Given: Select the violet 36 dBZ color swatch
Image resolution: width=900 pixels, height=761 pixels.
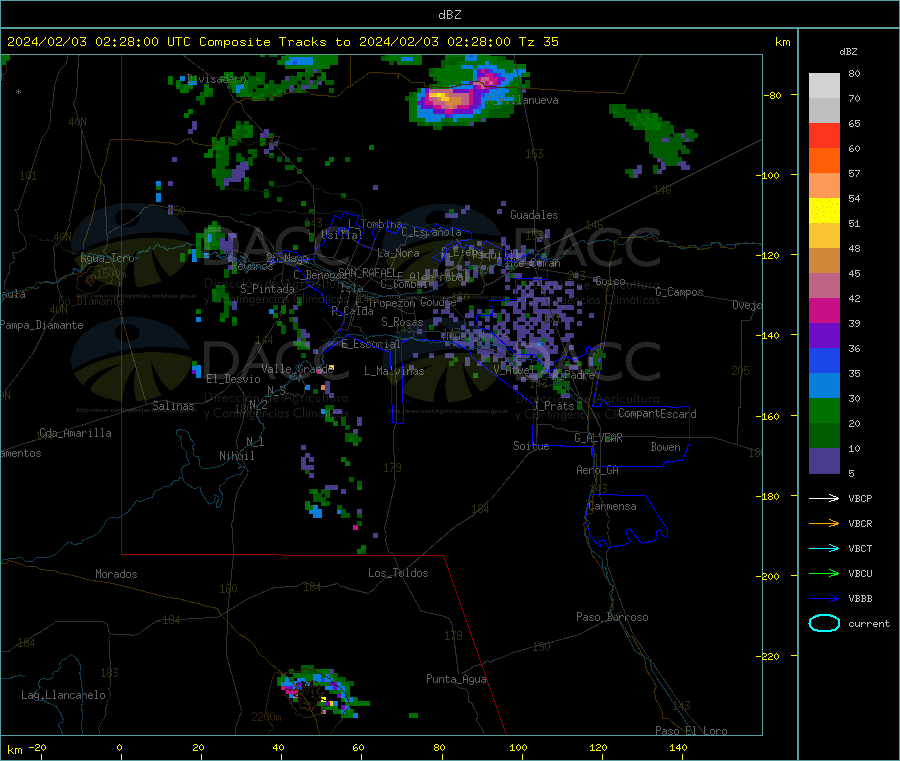Looking at the screenshot, I should [x=824, y=336].
